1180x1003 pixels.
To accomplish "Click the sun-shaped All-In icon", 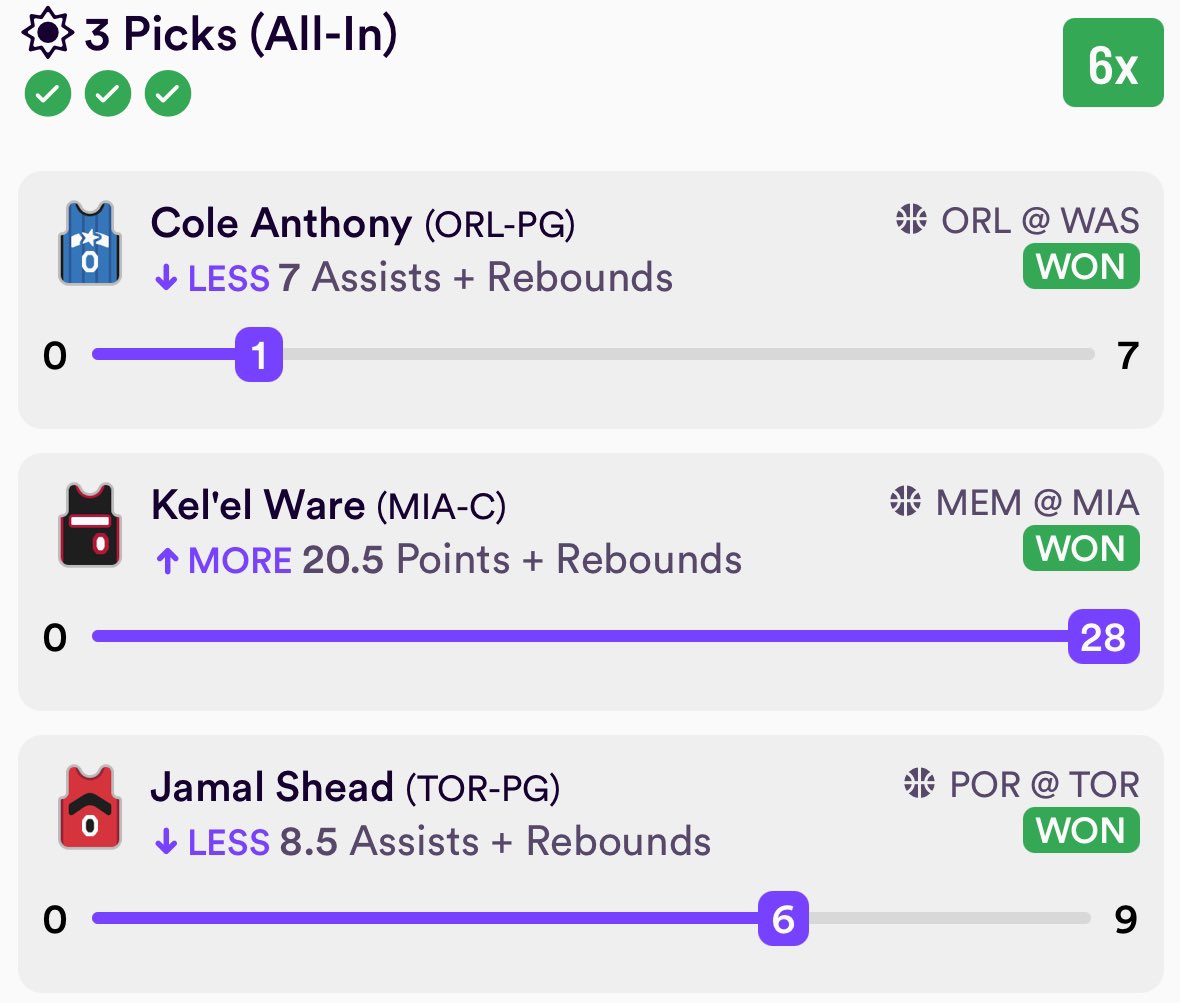I will (x=47, y=32).
